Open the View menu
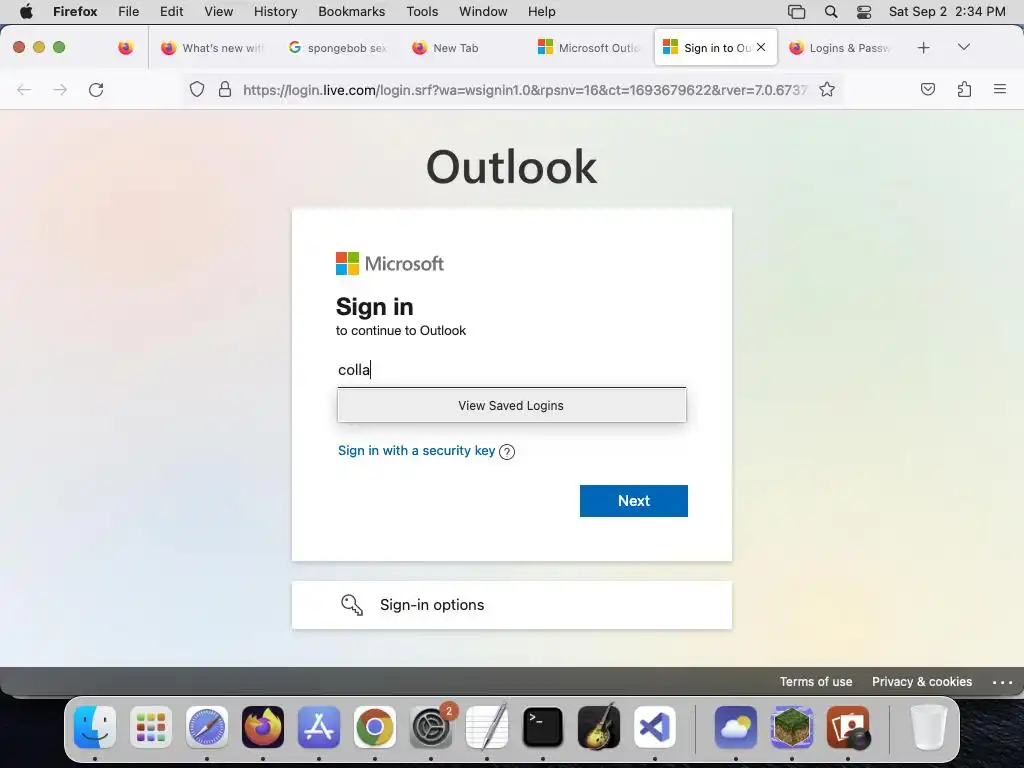Viewport: 1024px width, 768px height. (219, 11)
